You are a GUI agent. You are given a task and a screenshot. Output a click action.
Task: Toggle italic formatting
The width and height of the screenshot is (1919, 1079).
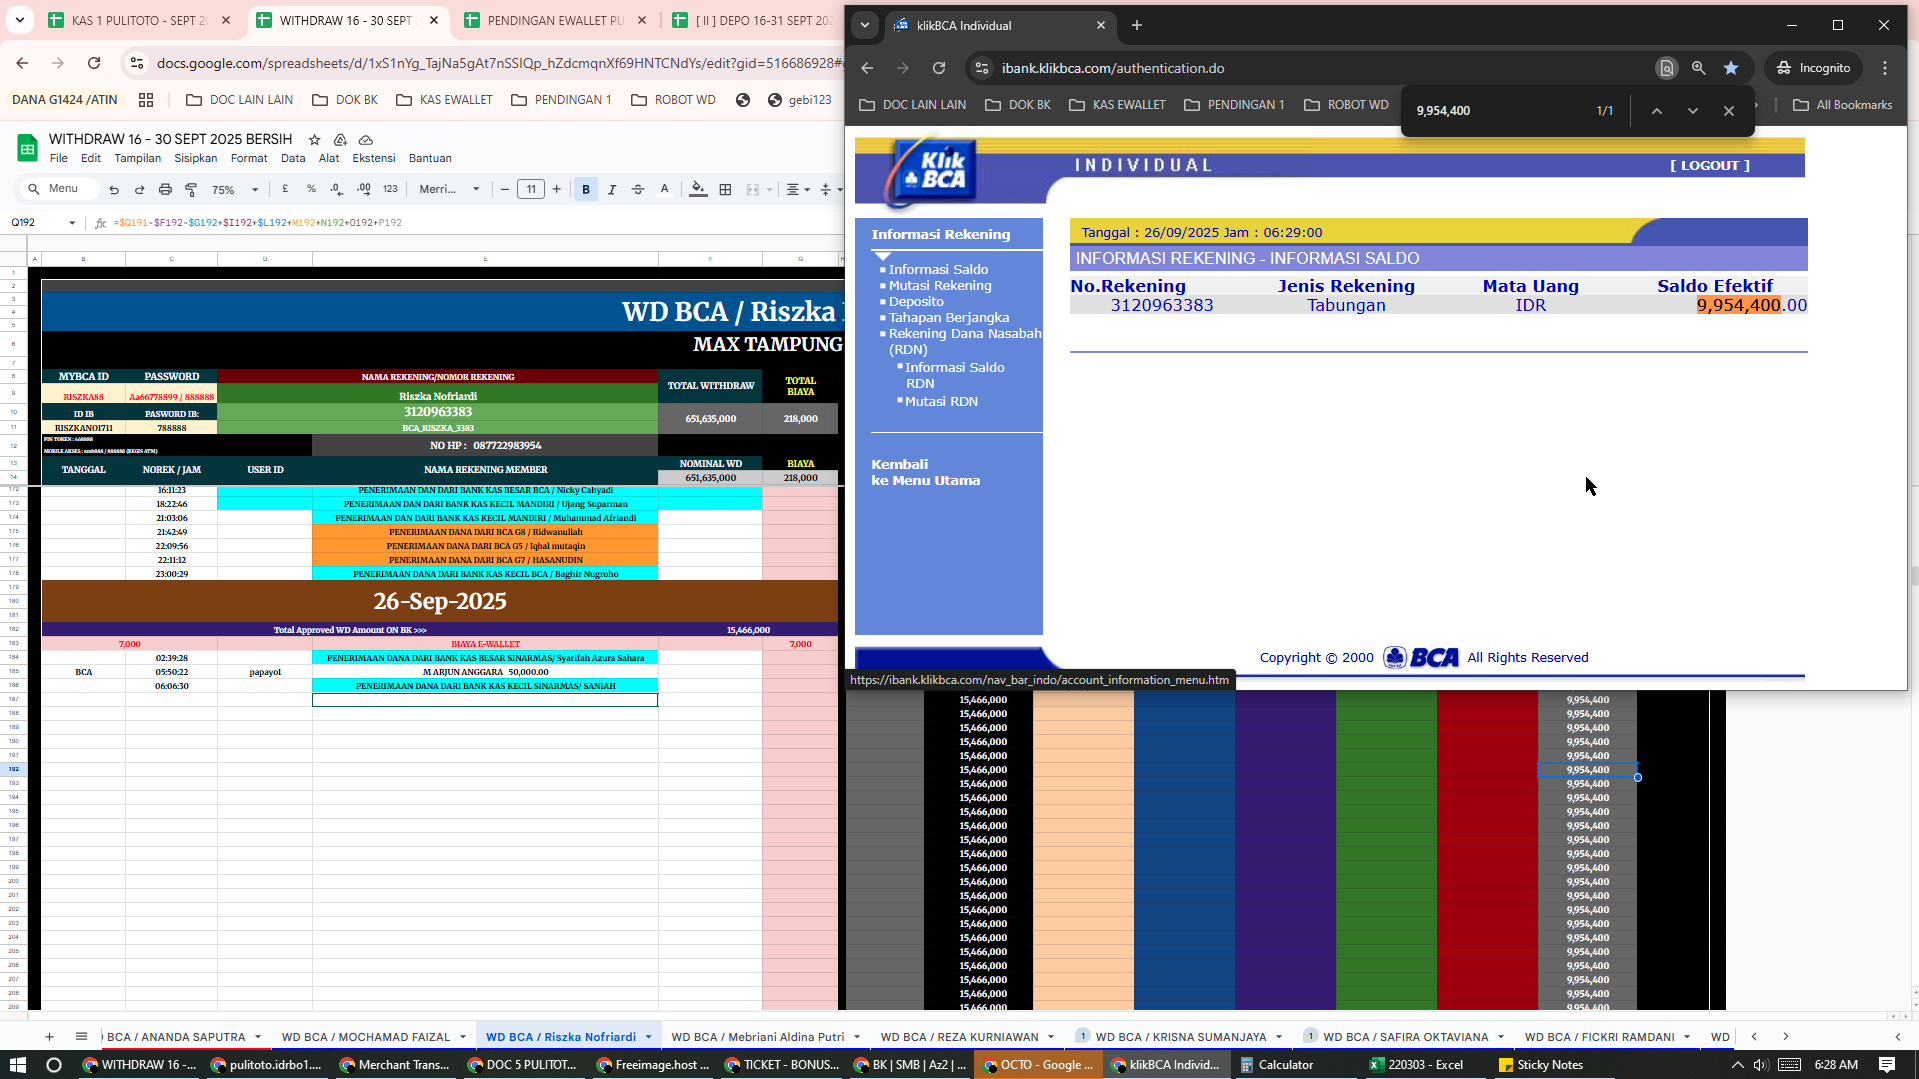click(612, 189)
